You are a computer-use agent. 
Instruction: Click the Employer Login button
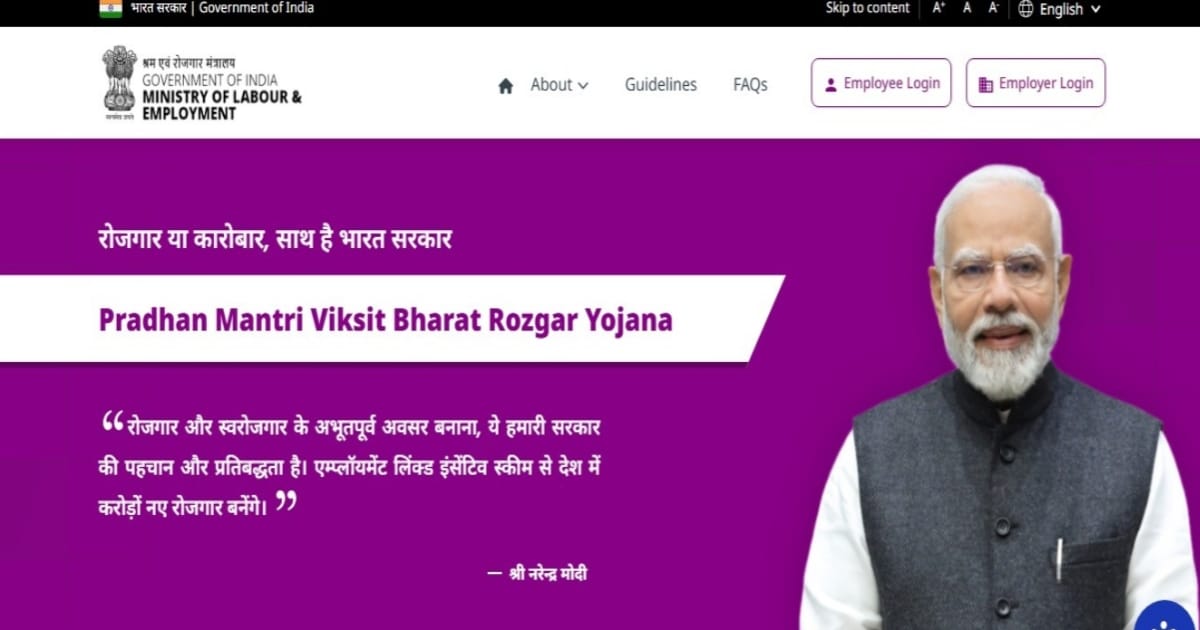pos(1036,82)
